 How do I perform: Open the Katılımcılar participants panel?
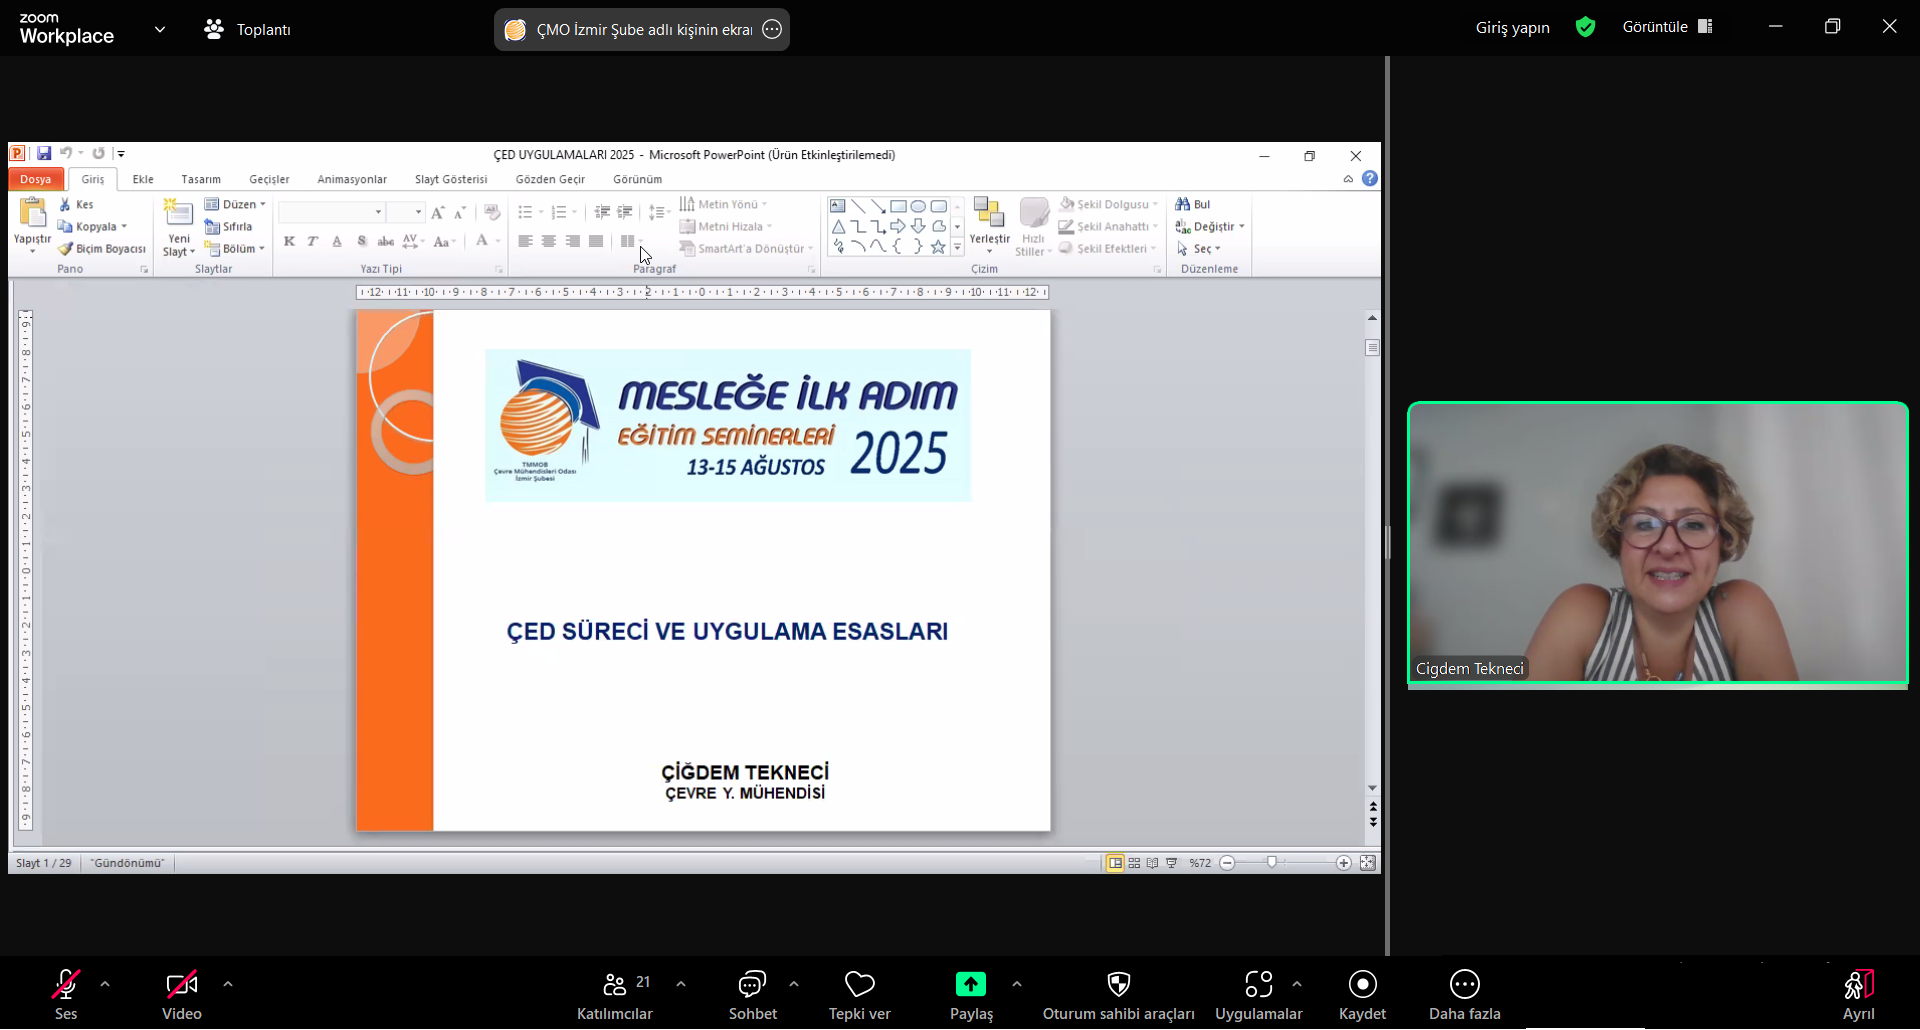pos(614,985)
